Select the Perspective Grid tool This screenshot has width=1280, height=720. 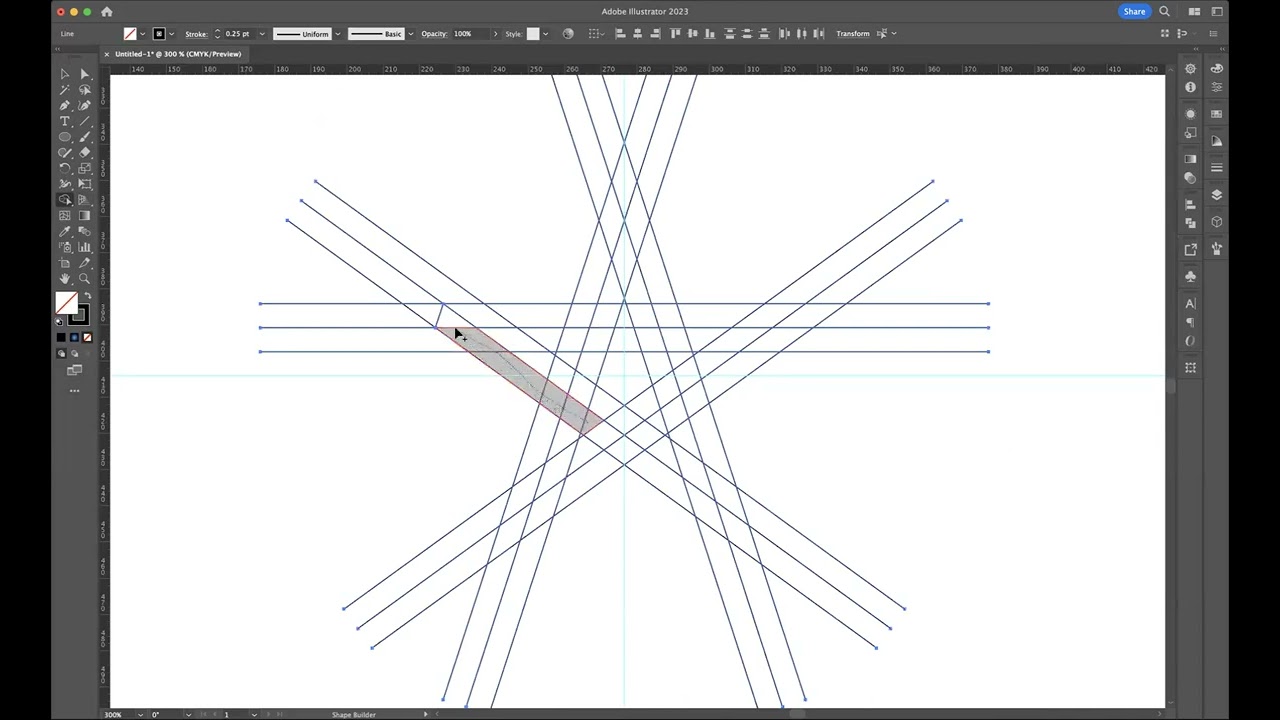click(x=84, y=200)
